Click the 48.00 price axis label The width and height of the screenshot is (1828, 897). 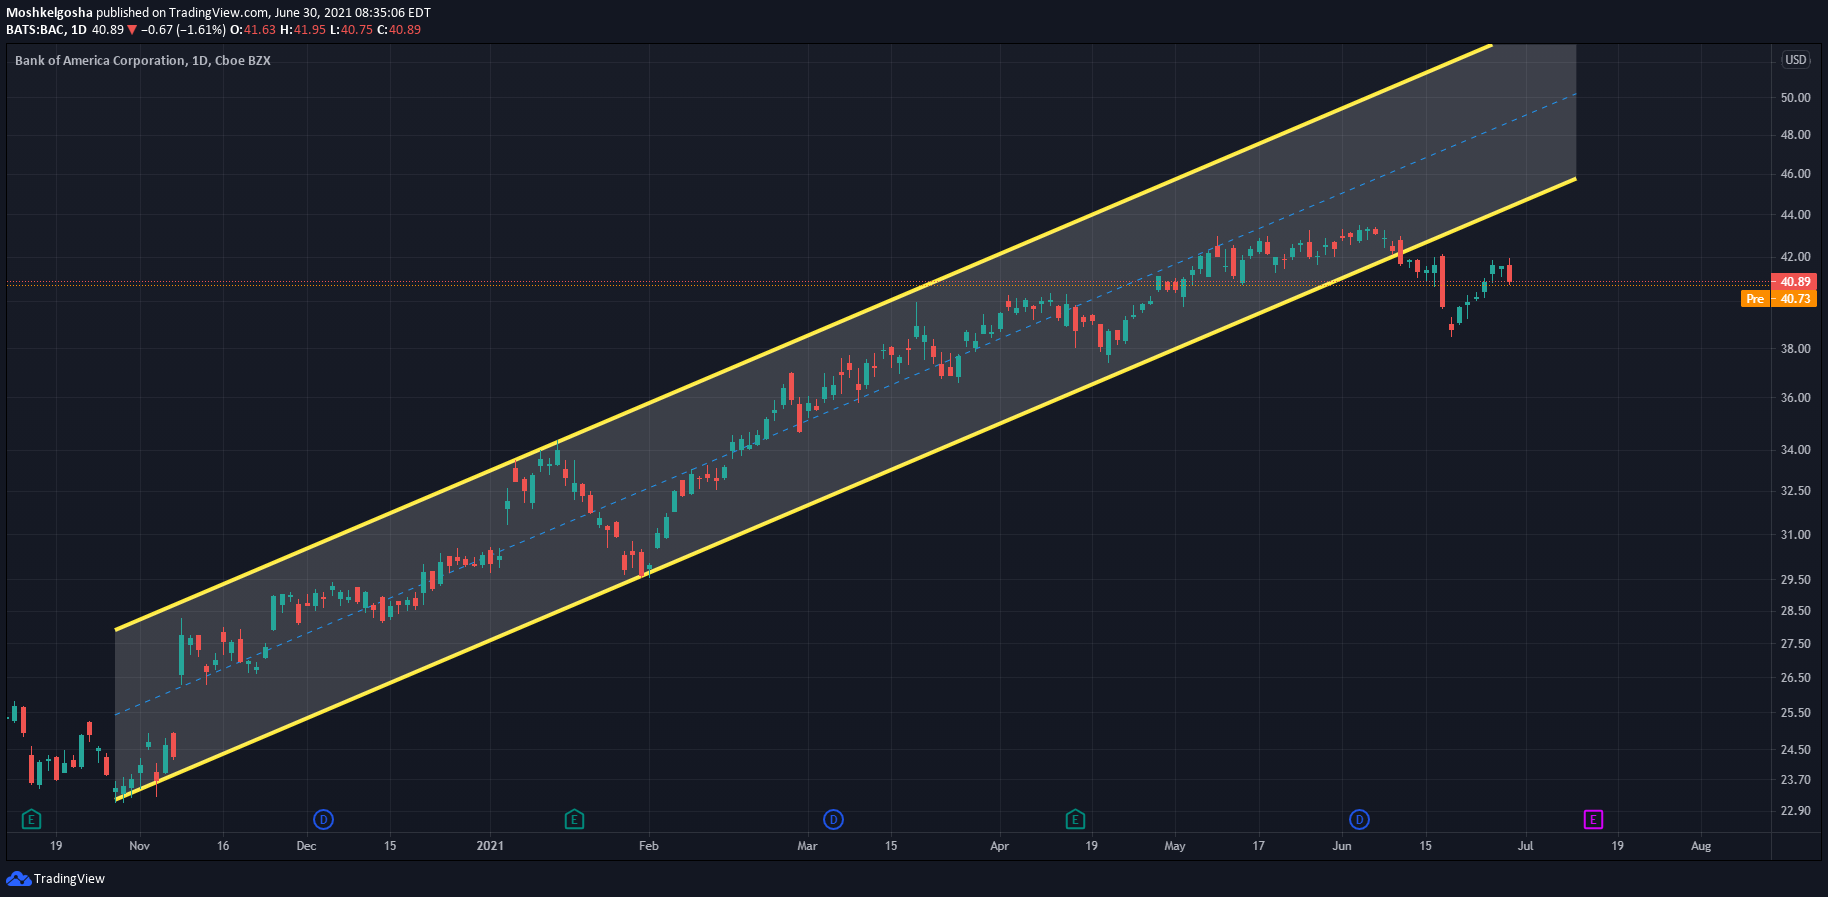(1795, 135)
